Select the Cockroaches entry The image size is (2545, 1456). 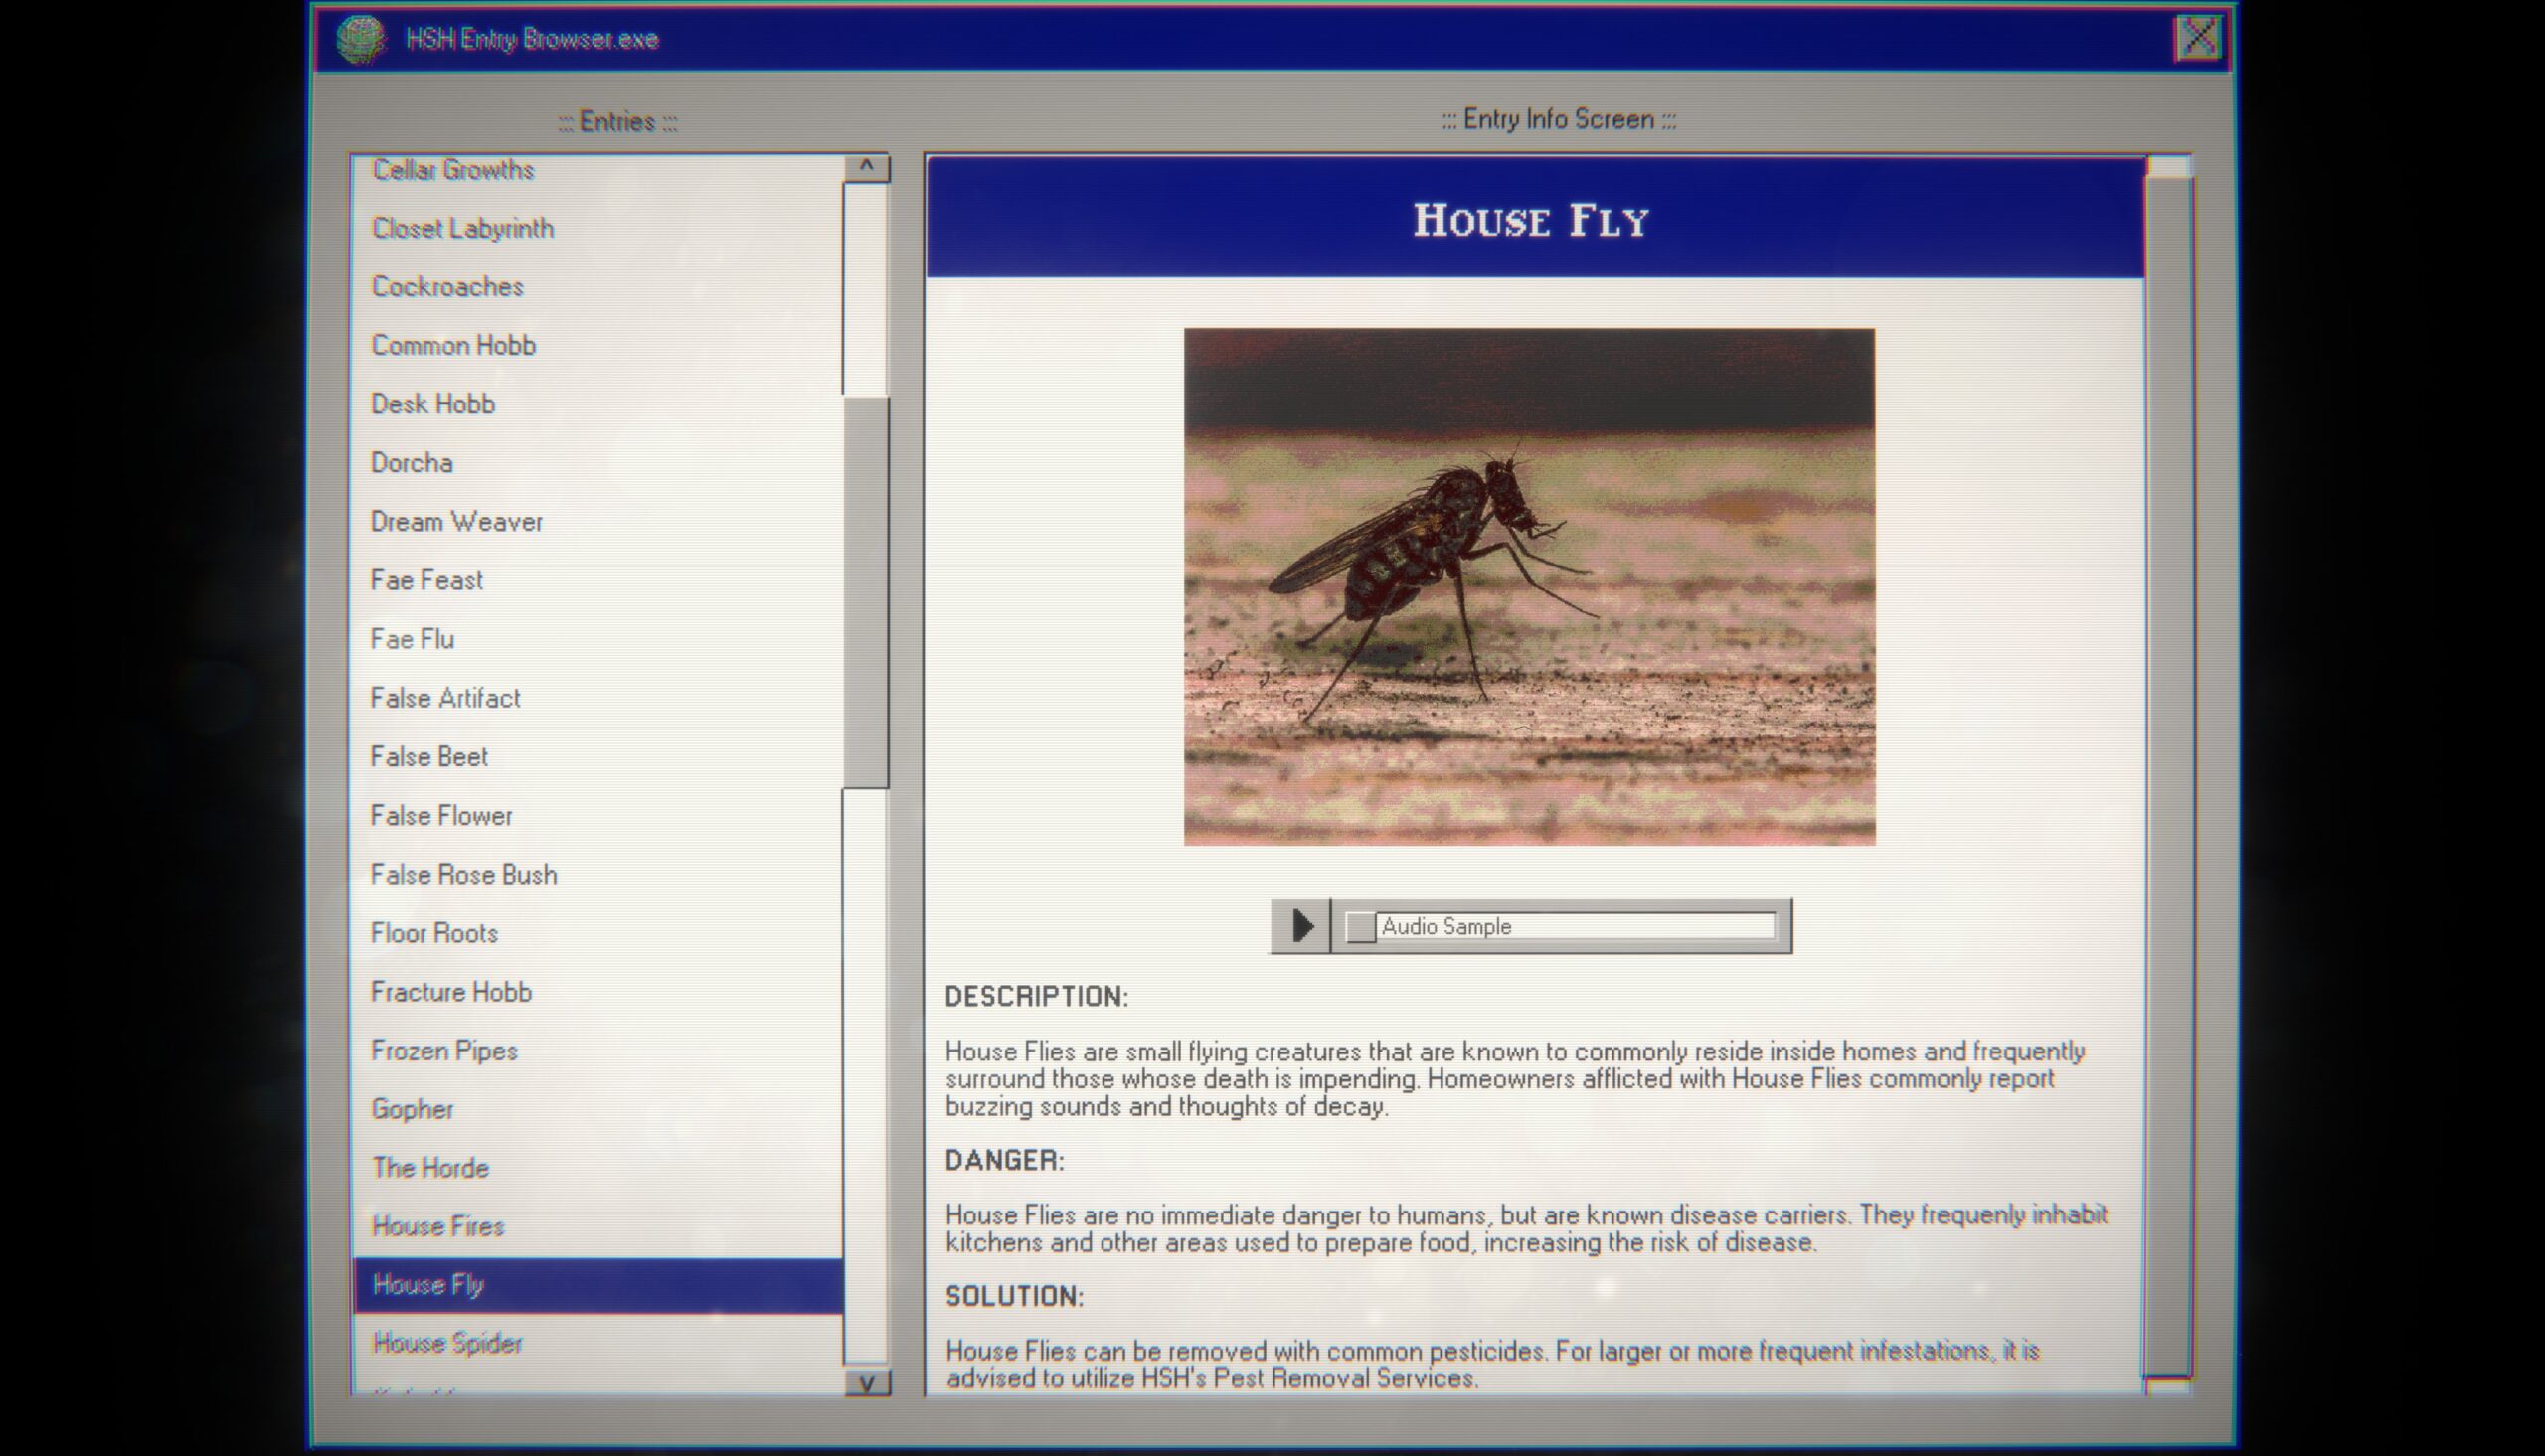(447, 285)
